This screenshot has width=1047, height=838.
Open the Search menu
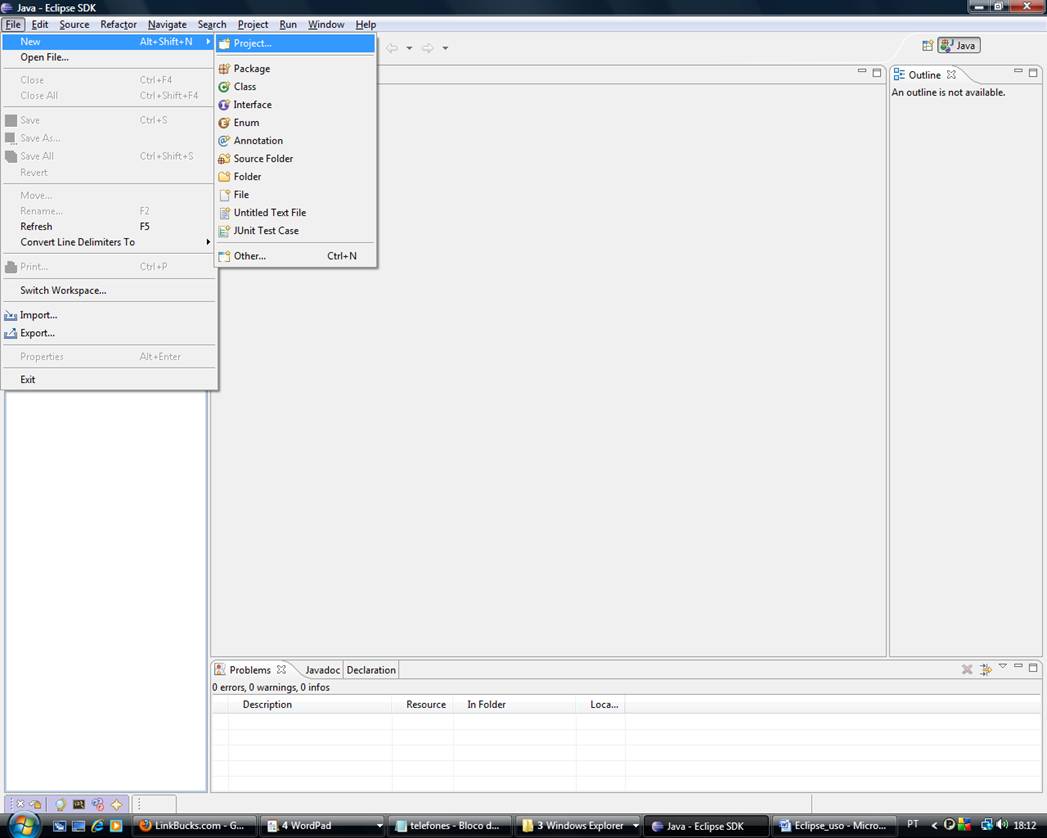(212, 25)
